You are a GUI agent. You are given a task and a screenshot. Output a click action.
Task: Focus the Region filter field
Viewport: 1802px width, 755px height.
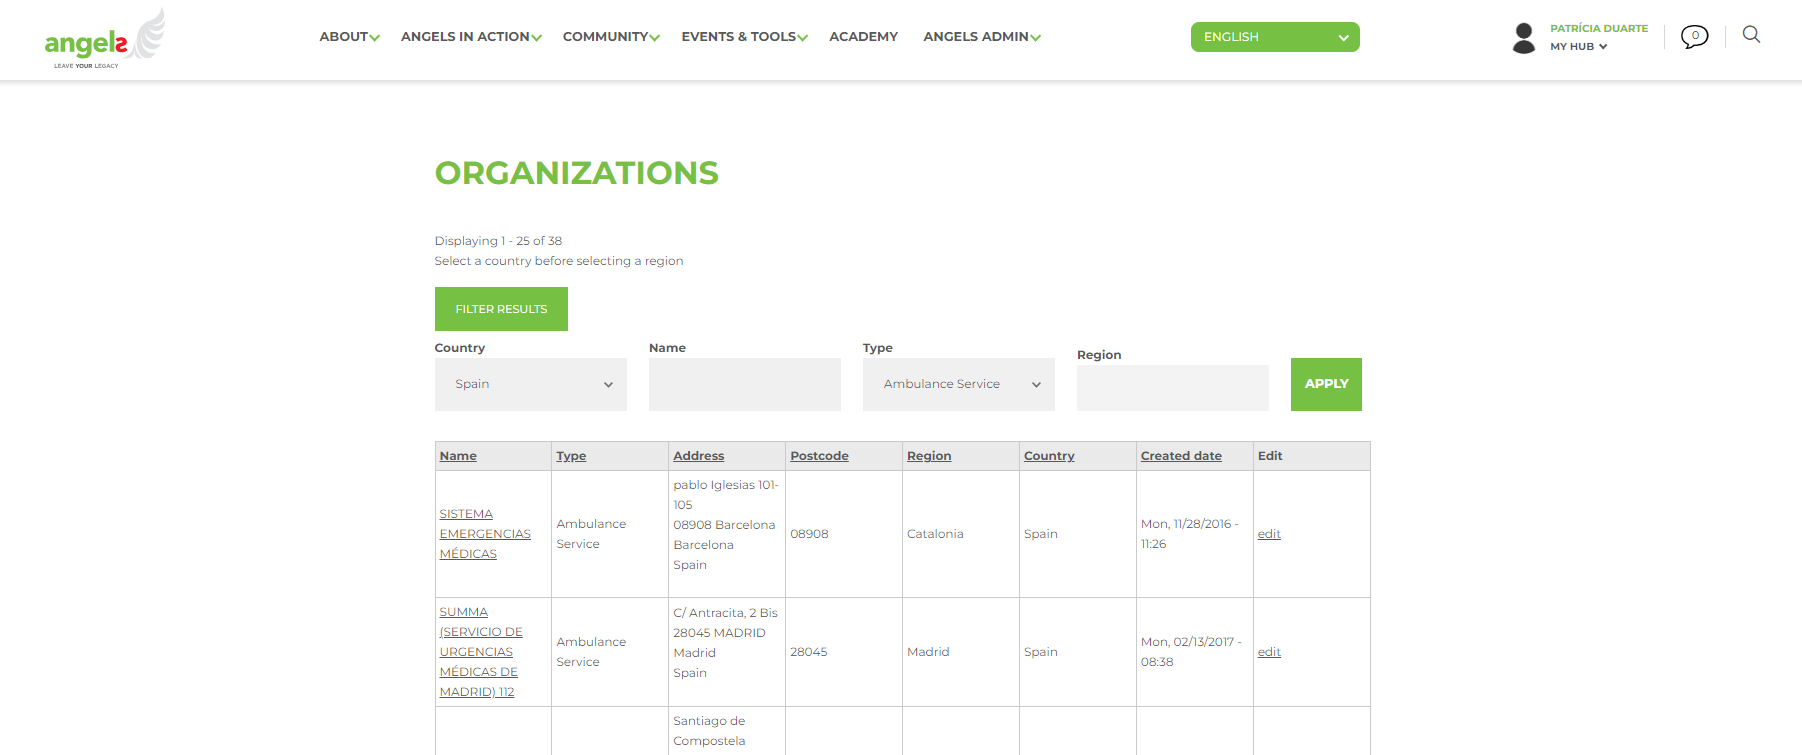tap(1173, 388)
